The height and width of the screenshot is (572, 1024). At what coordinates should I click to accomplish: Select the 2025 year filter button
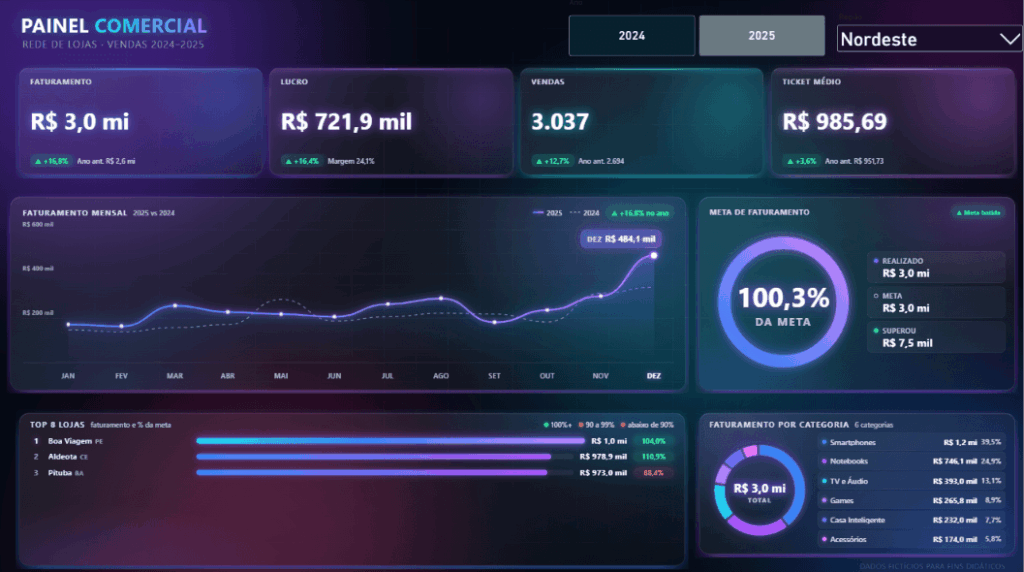pos(761,36)
